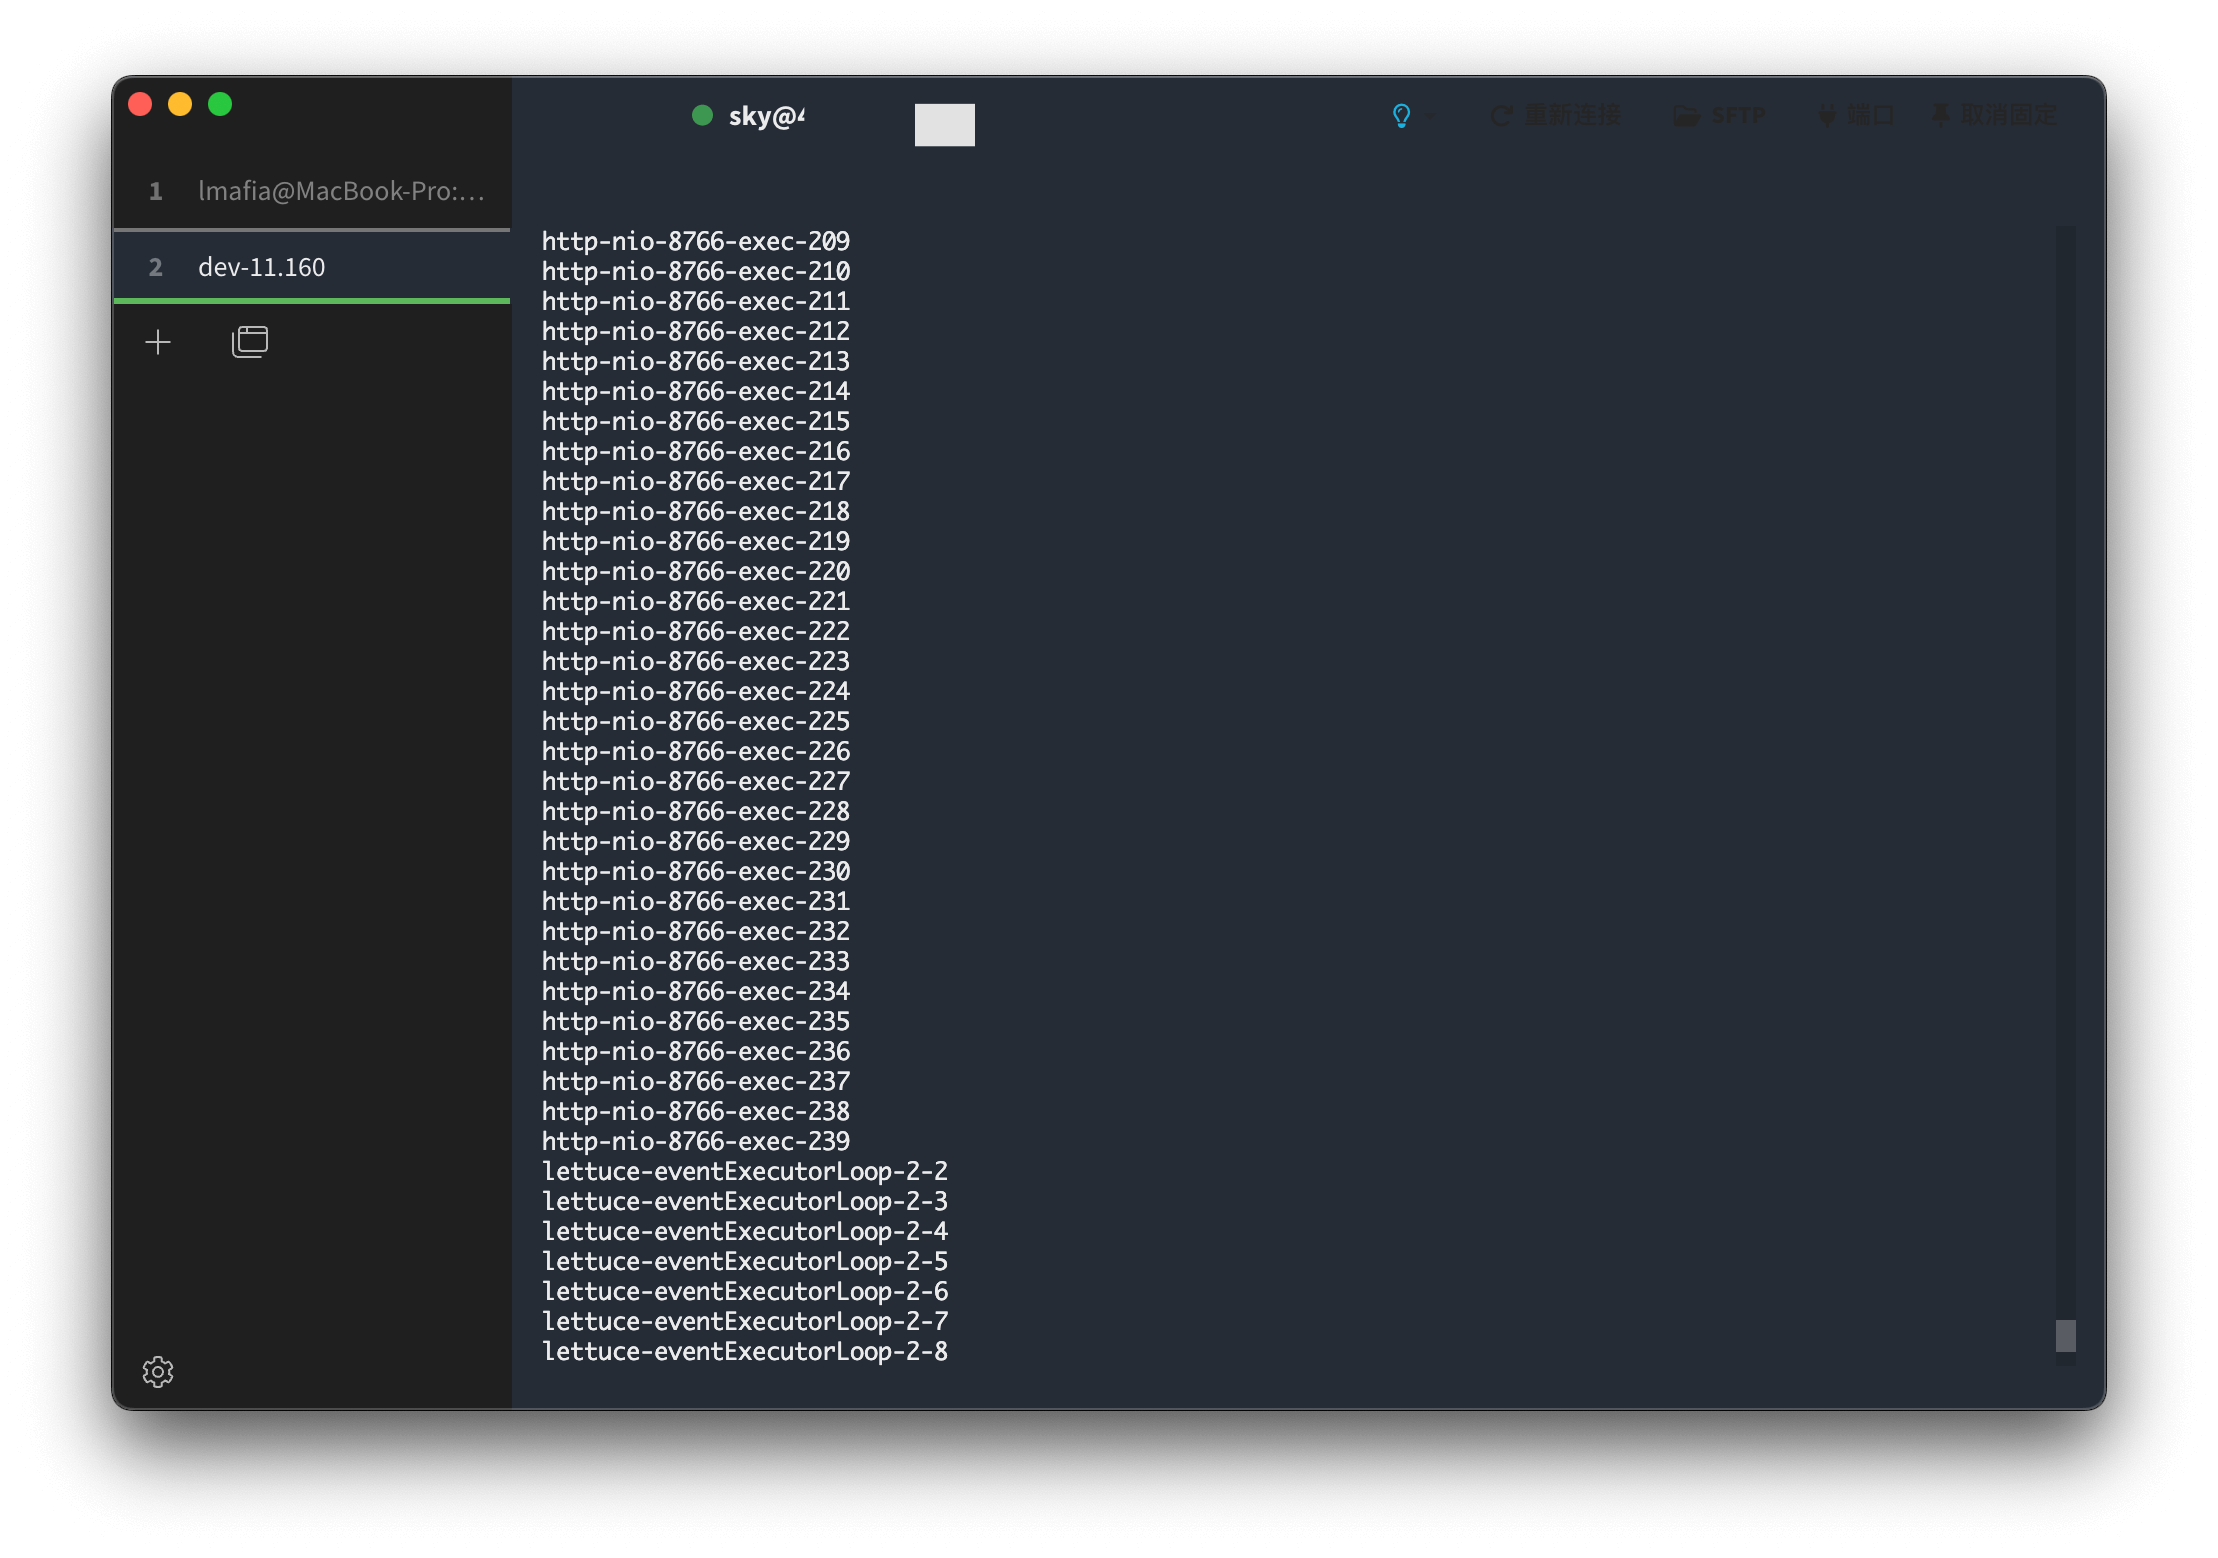Screen dimensions: 2218x1558
Task: Select the dev-11.160 tab
Action: tap(261, 267)
